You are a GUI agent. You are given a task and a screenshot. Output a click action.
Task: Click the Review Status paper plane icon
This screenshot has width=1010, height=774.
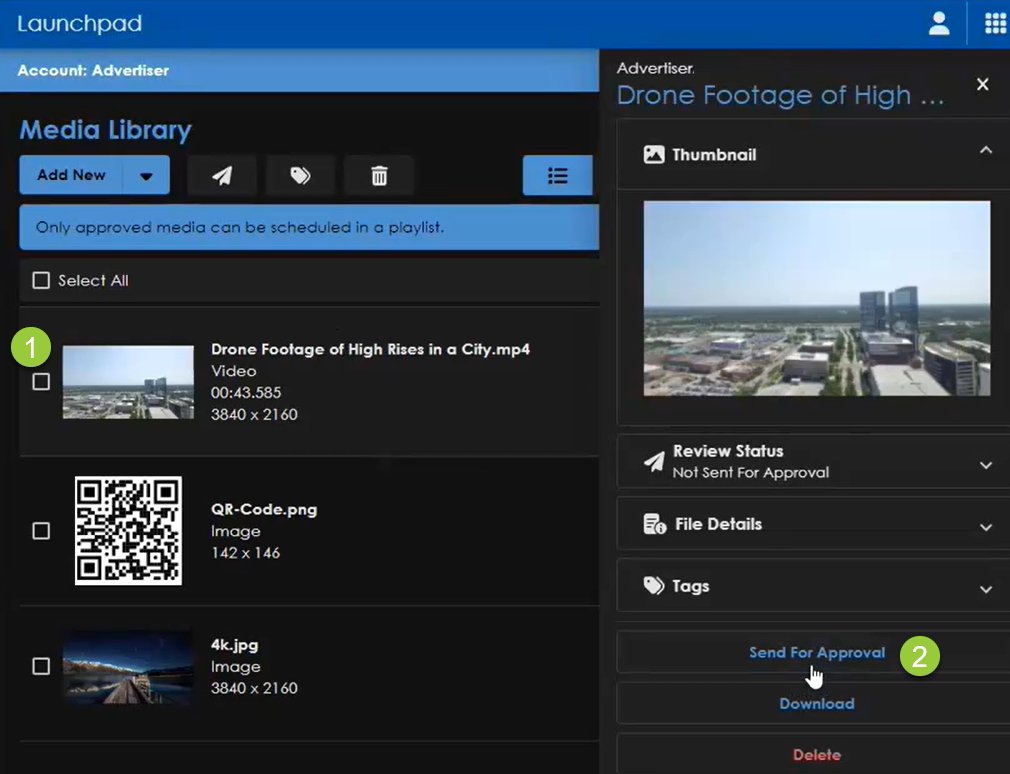653,462
